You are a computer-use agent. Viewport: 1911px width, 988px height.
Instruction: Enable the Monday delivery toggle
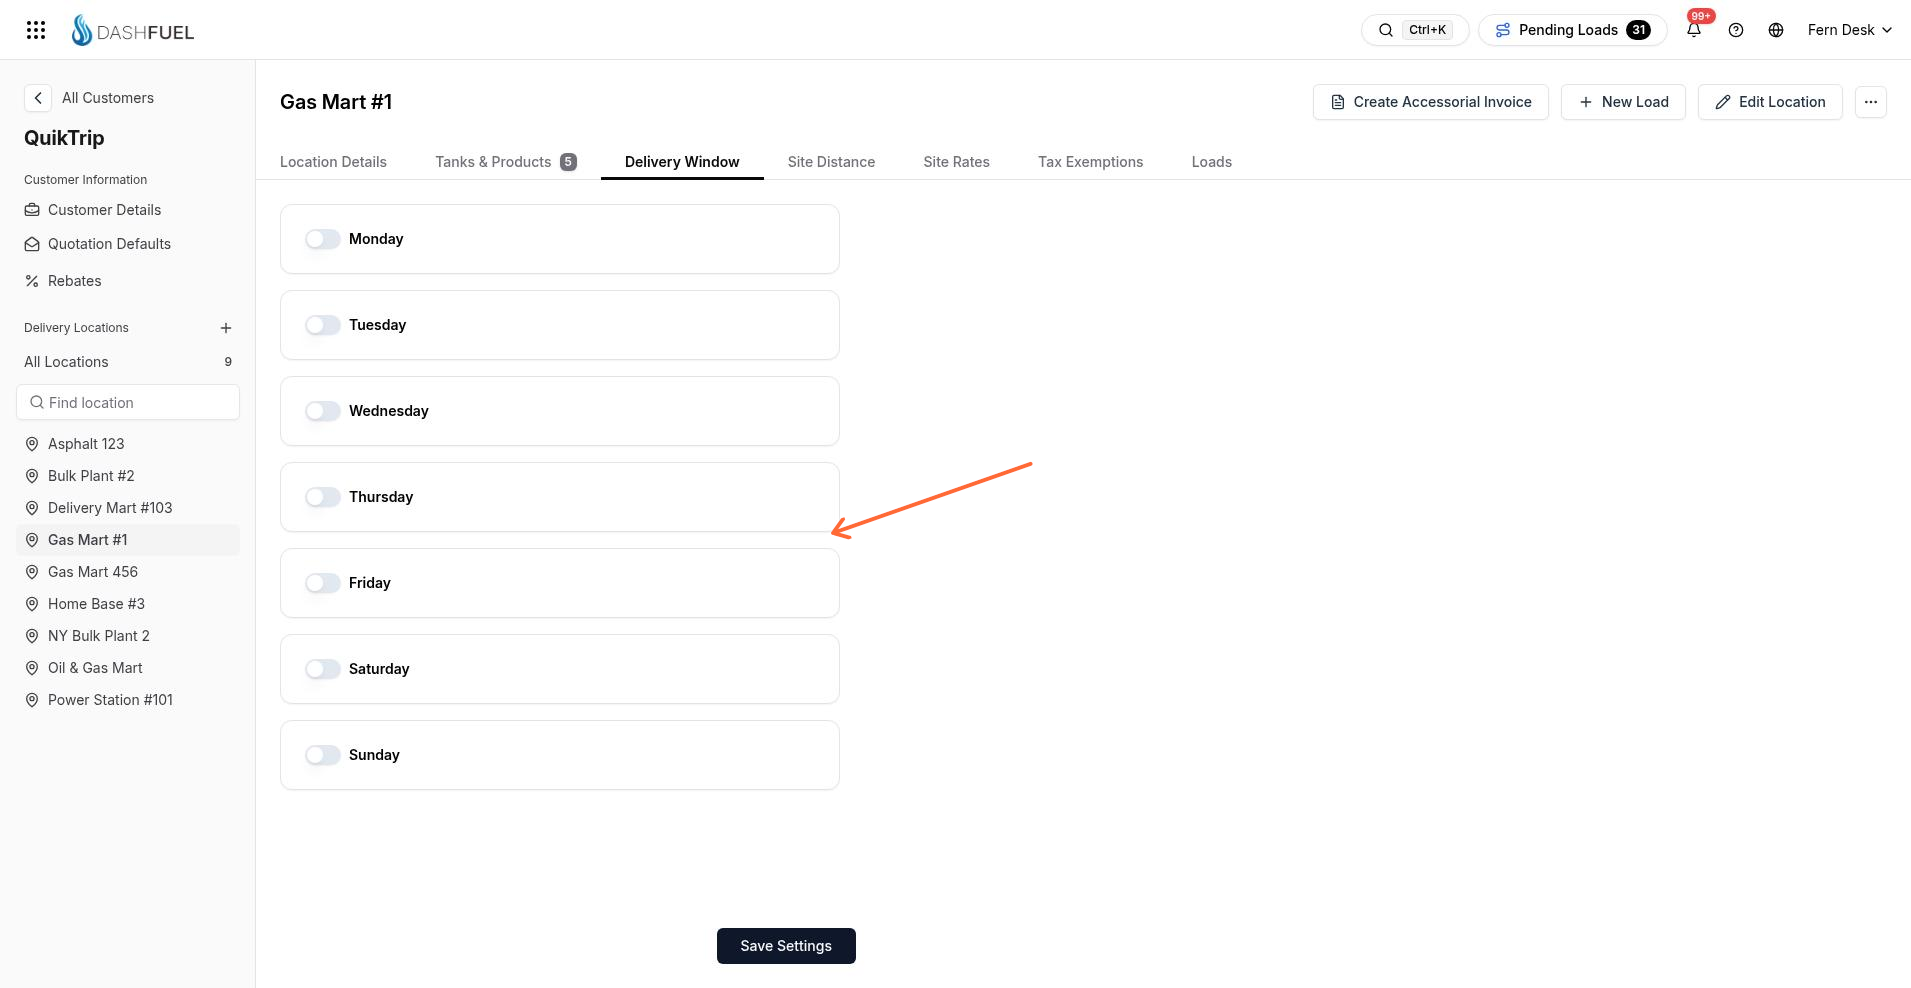323,239
